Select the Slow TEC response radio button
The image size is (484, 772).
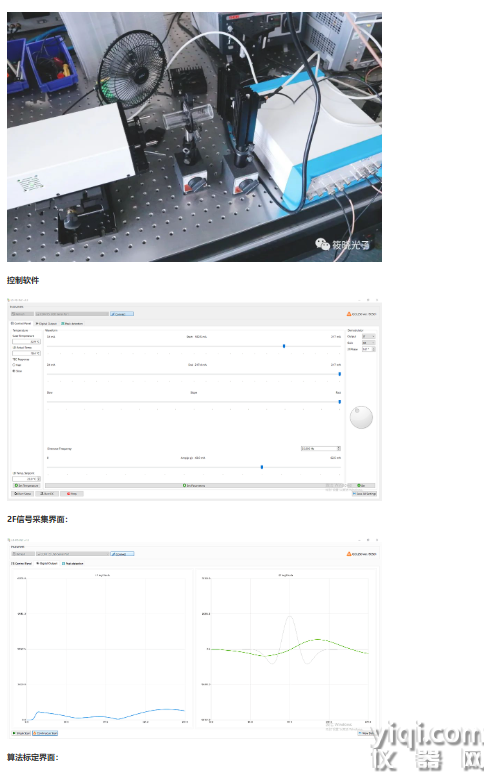(x=14, y=371)
